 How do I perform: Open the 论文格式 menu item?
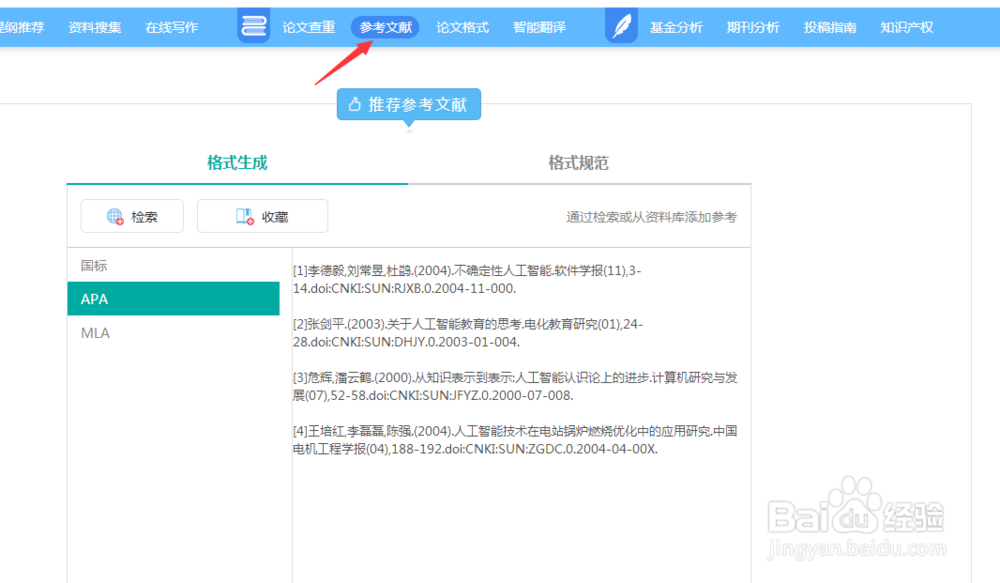point(462,27)
